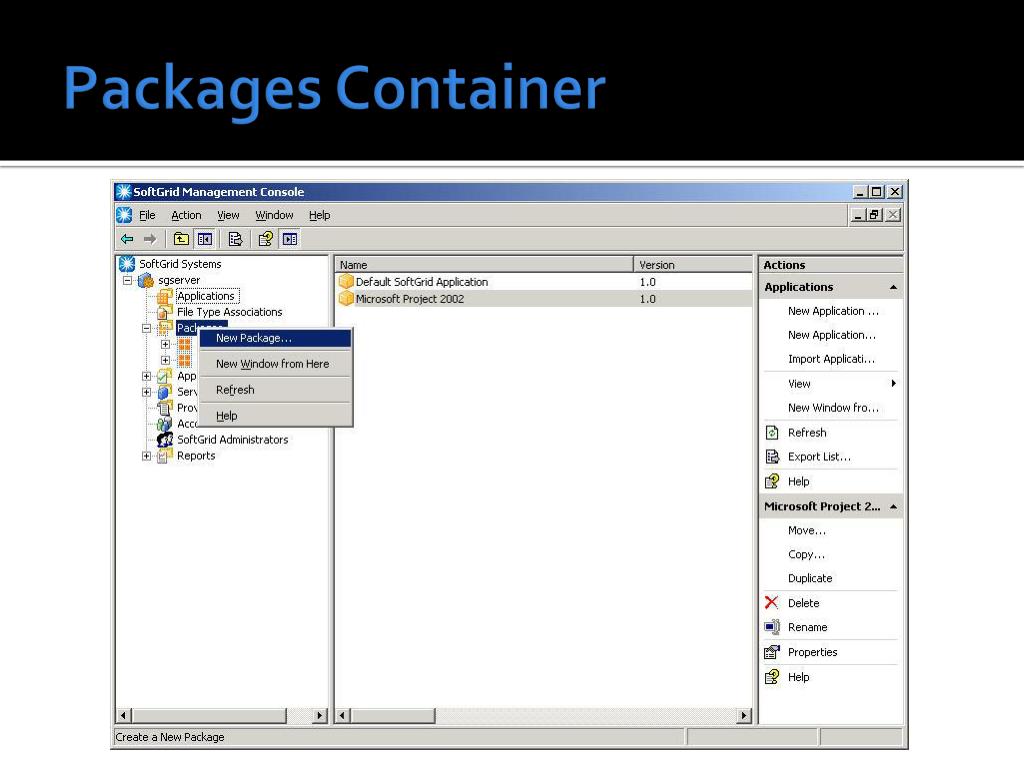Viewport: 1024px width, 768px height.
Task: Click the Default SoftGrid Application package icon
Action: point(346,281)
